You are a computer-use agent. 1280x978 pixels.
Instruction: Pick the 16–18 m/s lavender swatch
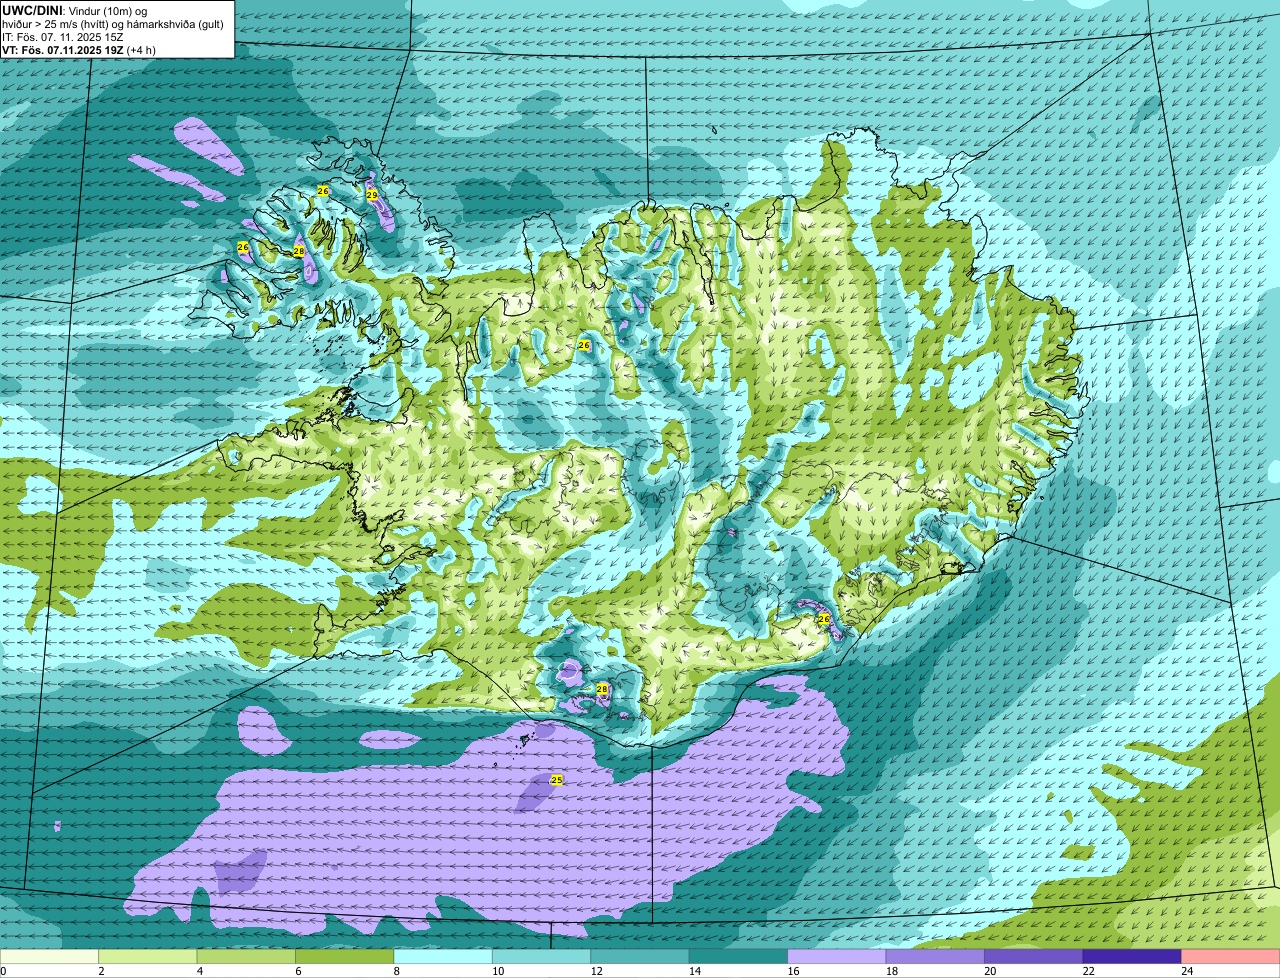836,956
